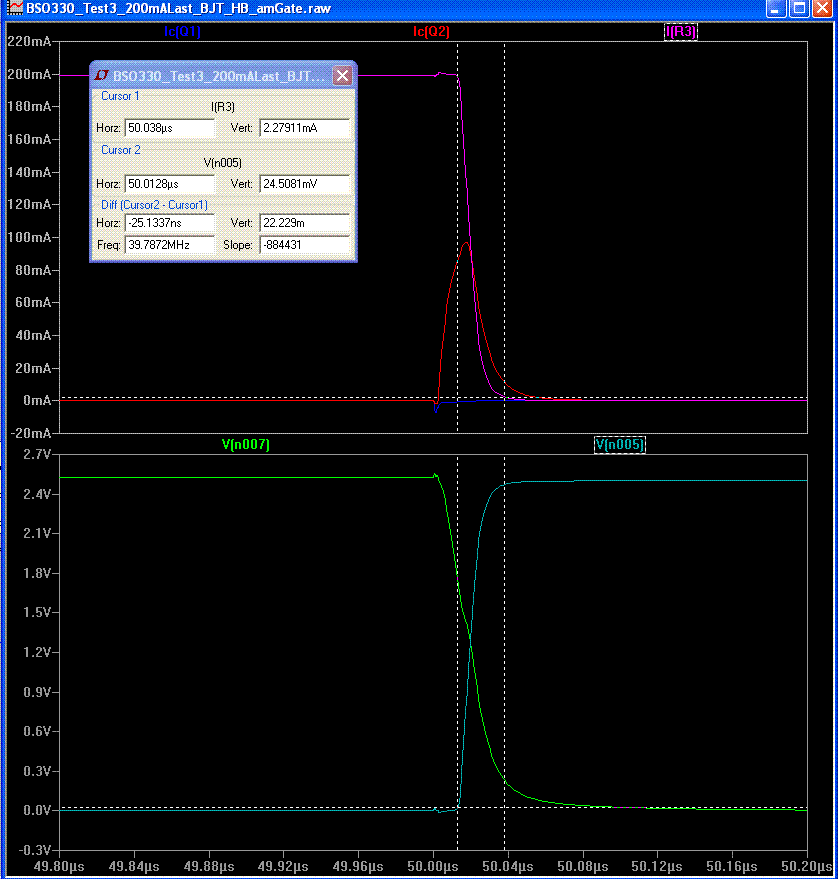The width and height of the screenshot is (838, 879).
Task: Click the 50.20µs time axis label
Action: [x=807, y=866]
